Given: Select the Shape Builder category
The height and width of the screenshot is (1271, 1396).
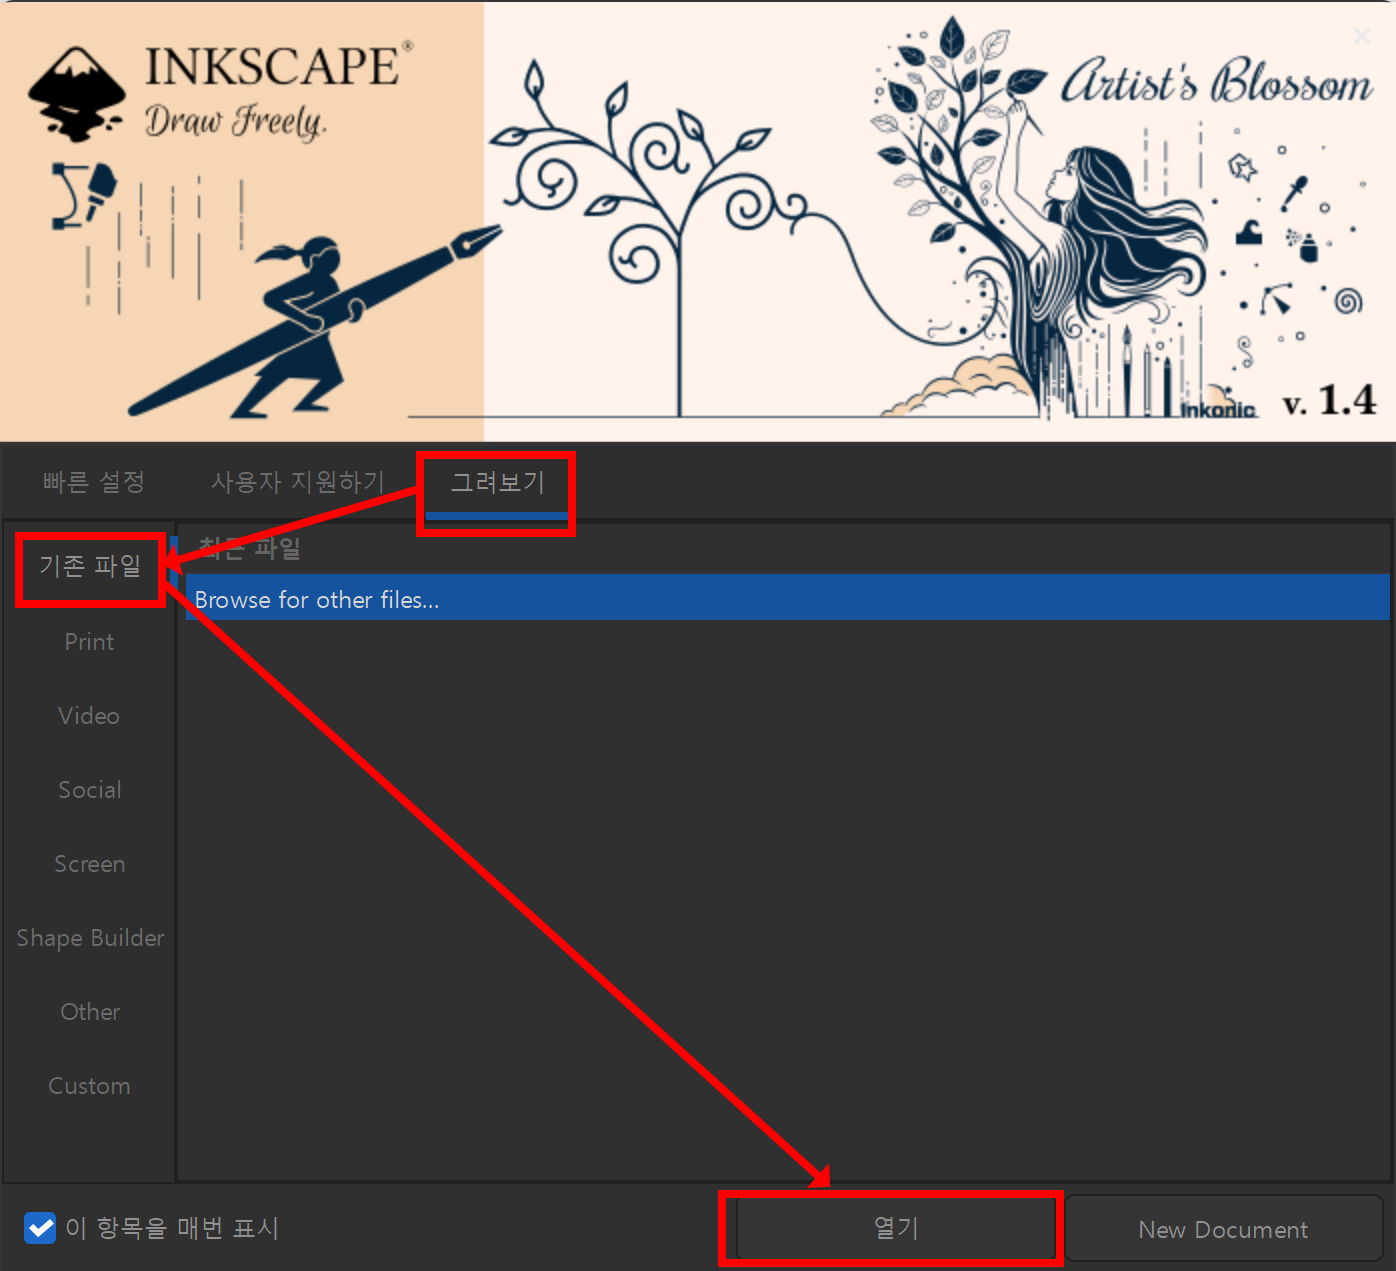Looking at the screenshot, I should coord(90,938).
